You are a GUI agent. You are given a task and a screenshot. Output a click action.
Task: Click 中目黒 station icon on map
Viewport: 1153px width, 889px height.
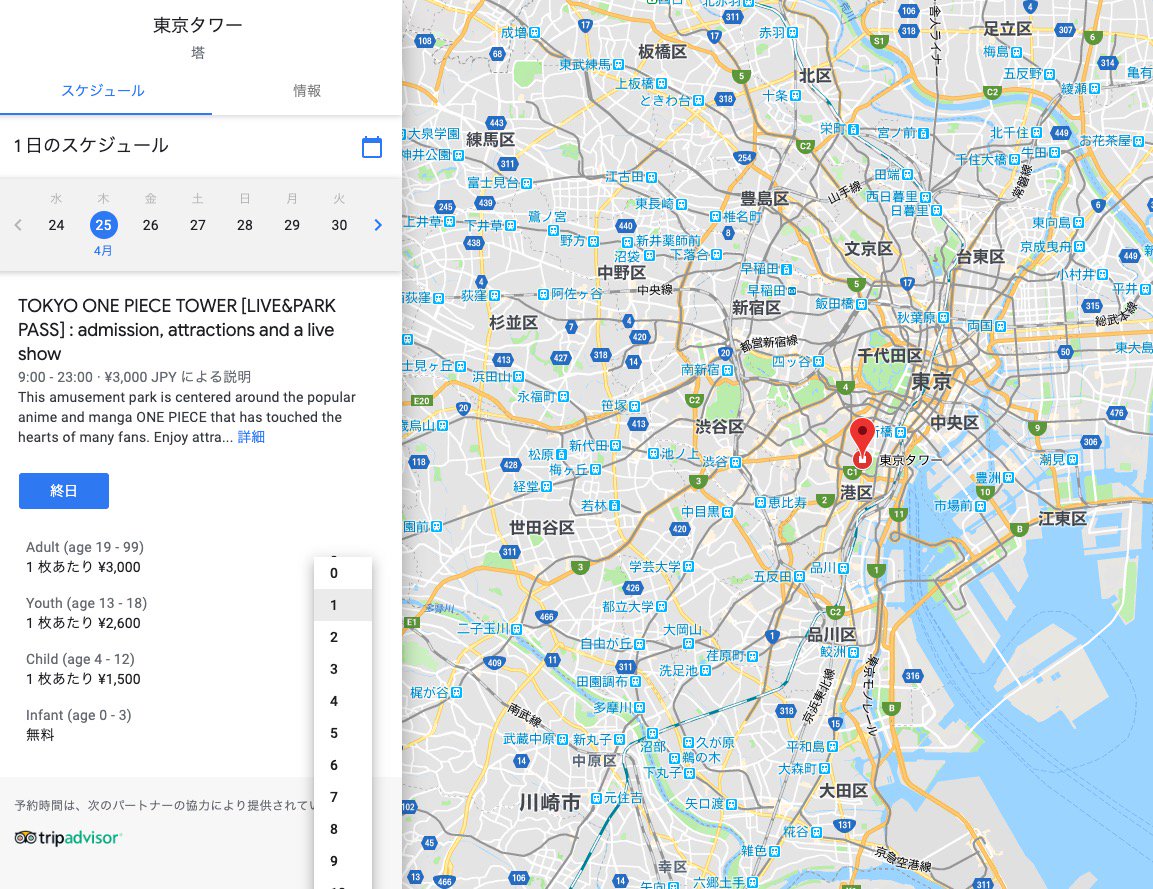click(x=727, y=512)
